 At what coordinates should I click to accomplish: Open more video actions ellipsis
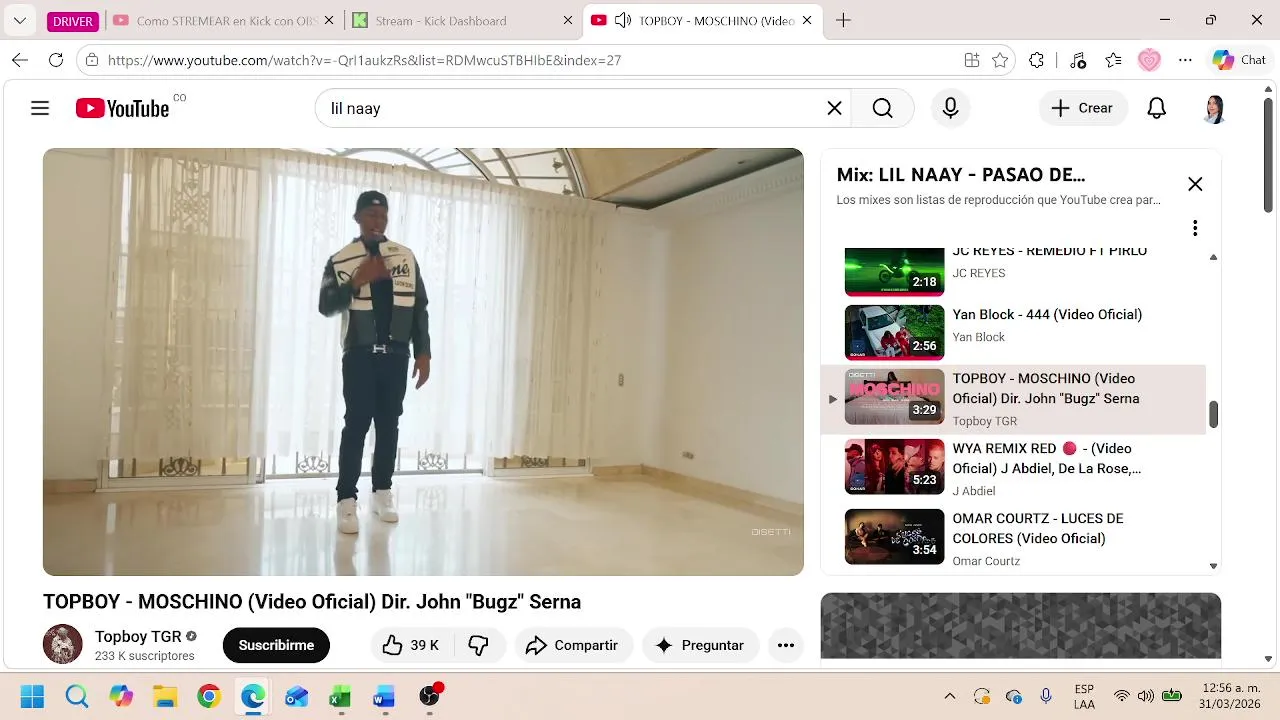786,645
